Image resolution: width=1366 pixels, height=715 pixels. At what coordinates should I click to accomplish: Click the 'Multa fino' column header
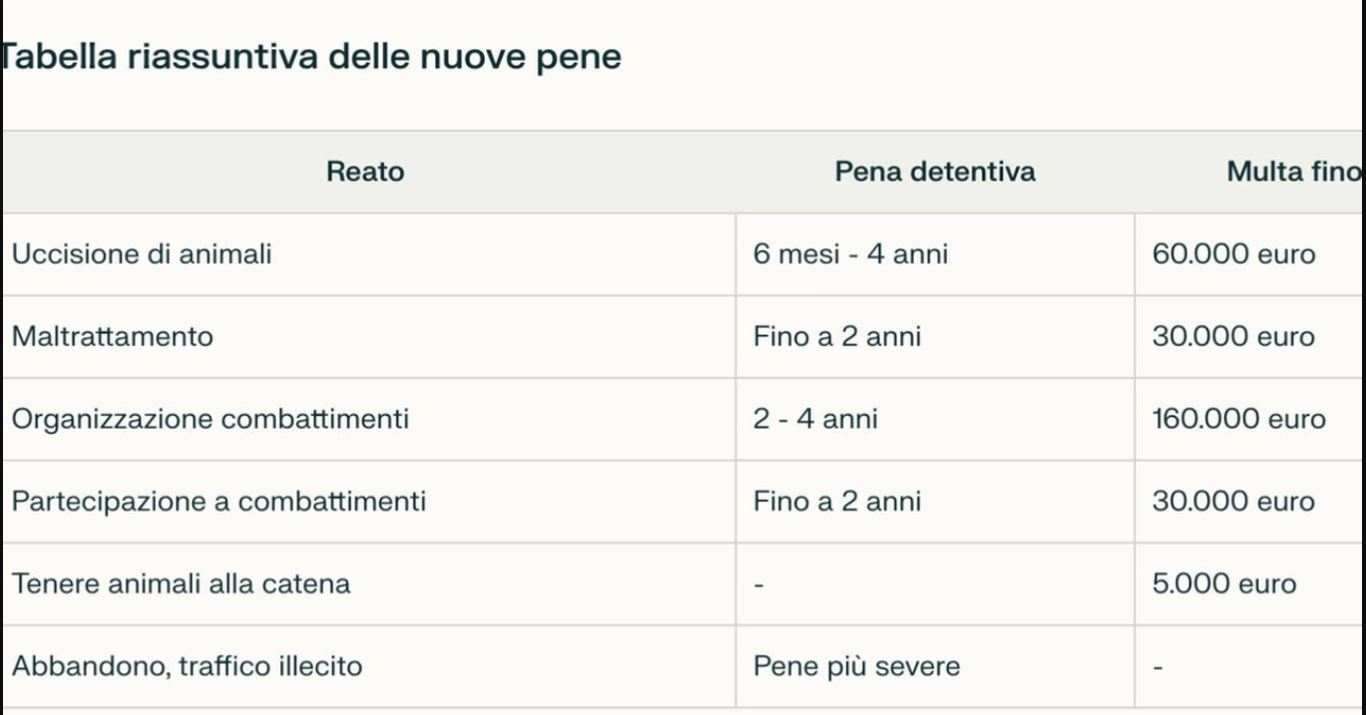pyautogui.click(x=1294, y=172)
